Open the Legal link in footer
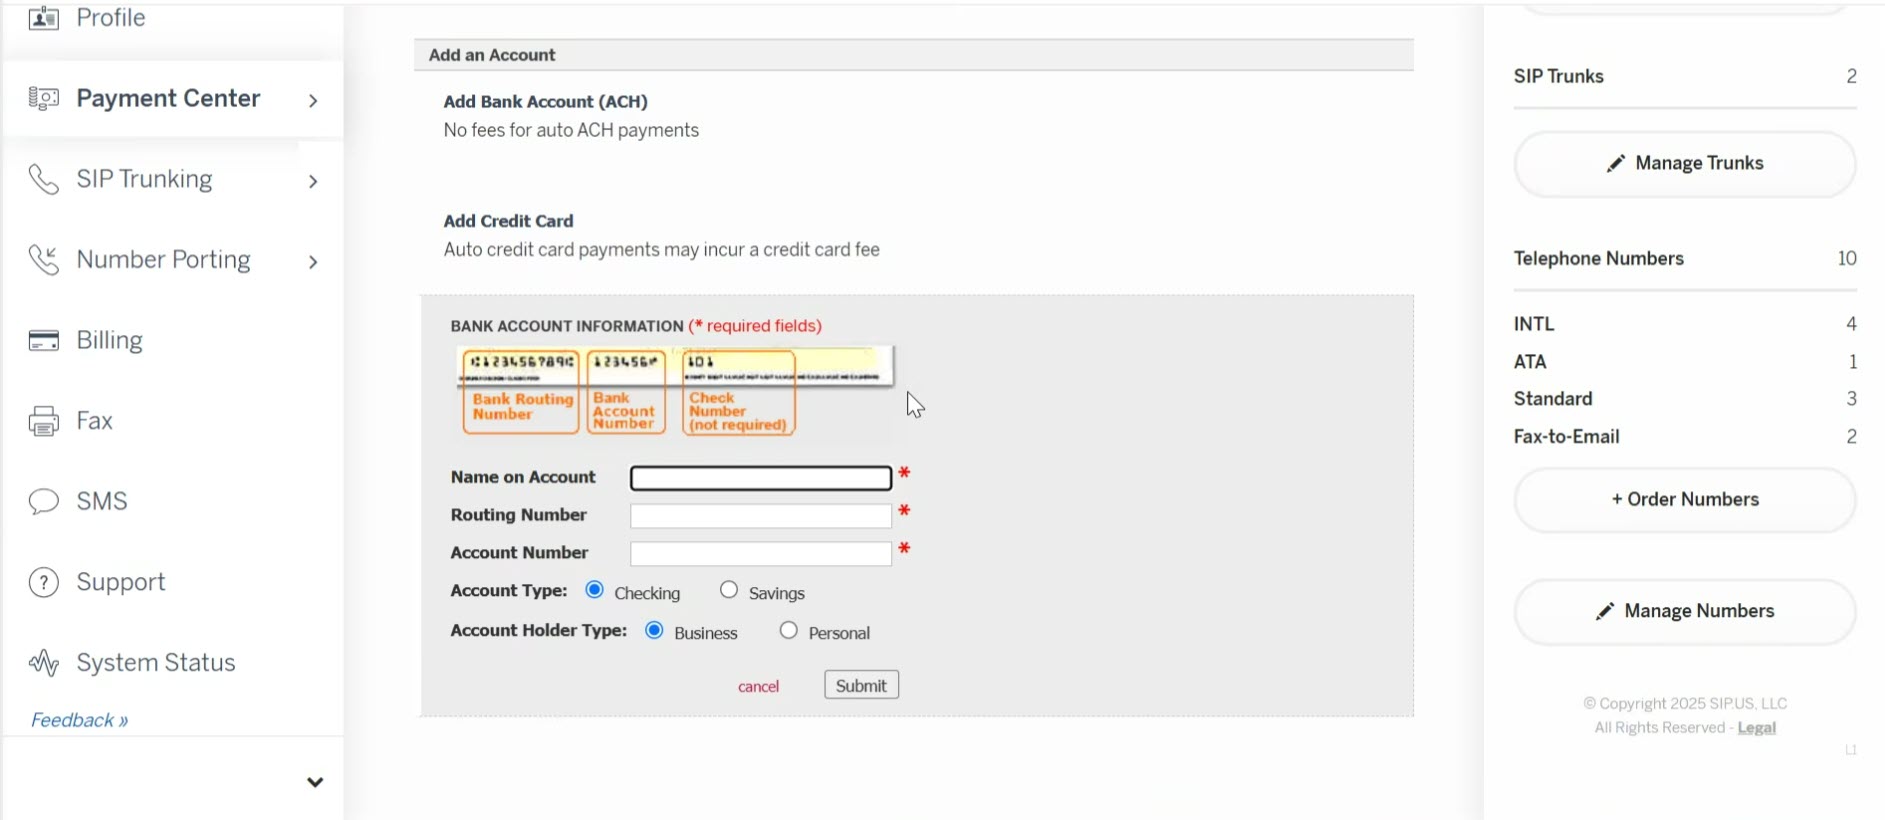The width and height of the screenshot is (1885, 820). (x=1757, y=728)
